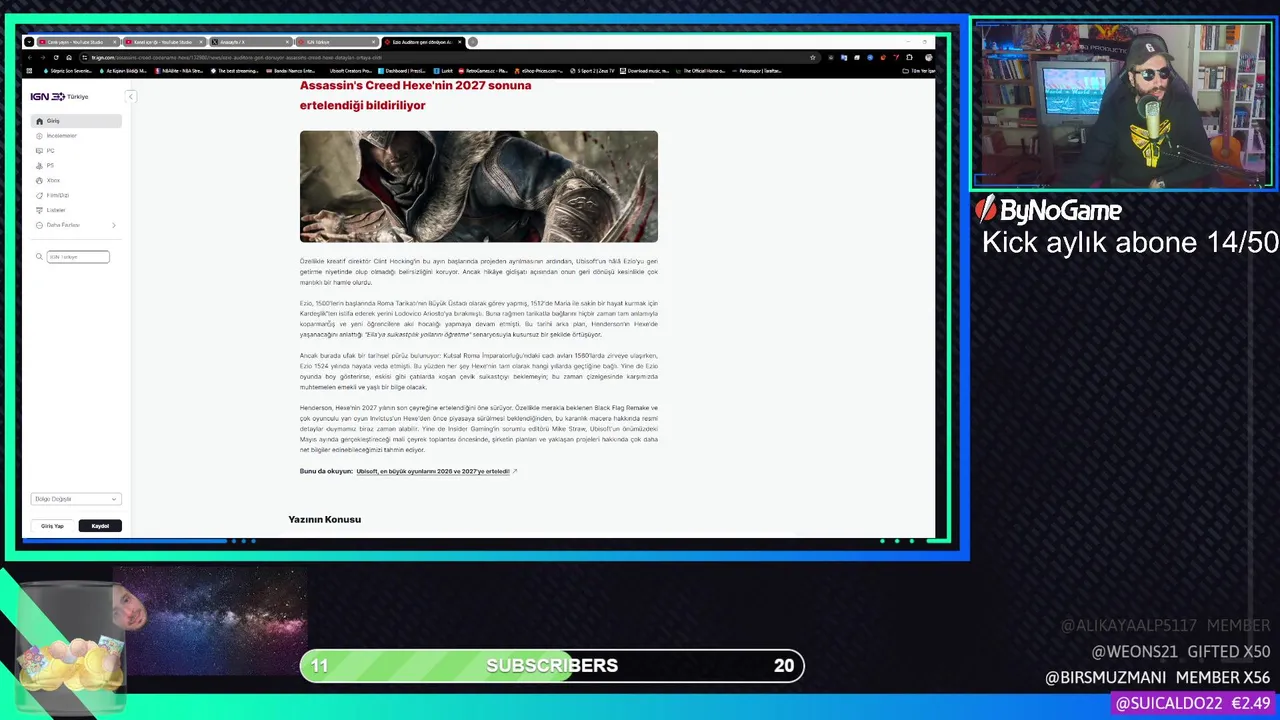Close the IGN Türkiye browser tab
Screen dimensions: 1280x720
coord(374,42)
